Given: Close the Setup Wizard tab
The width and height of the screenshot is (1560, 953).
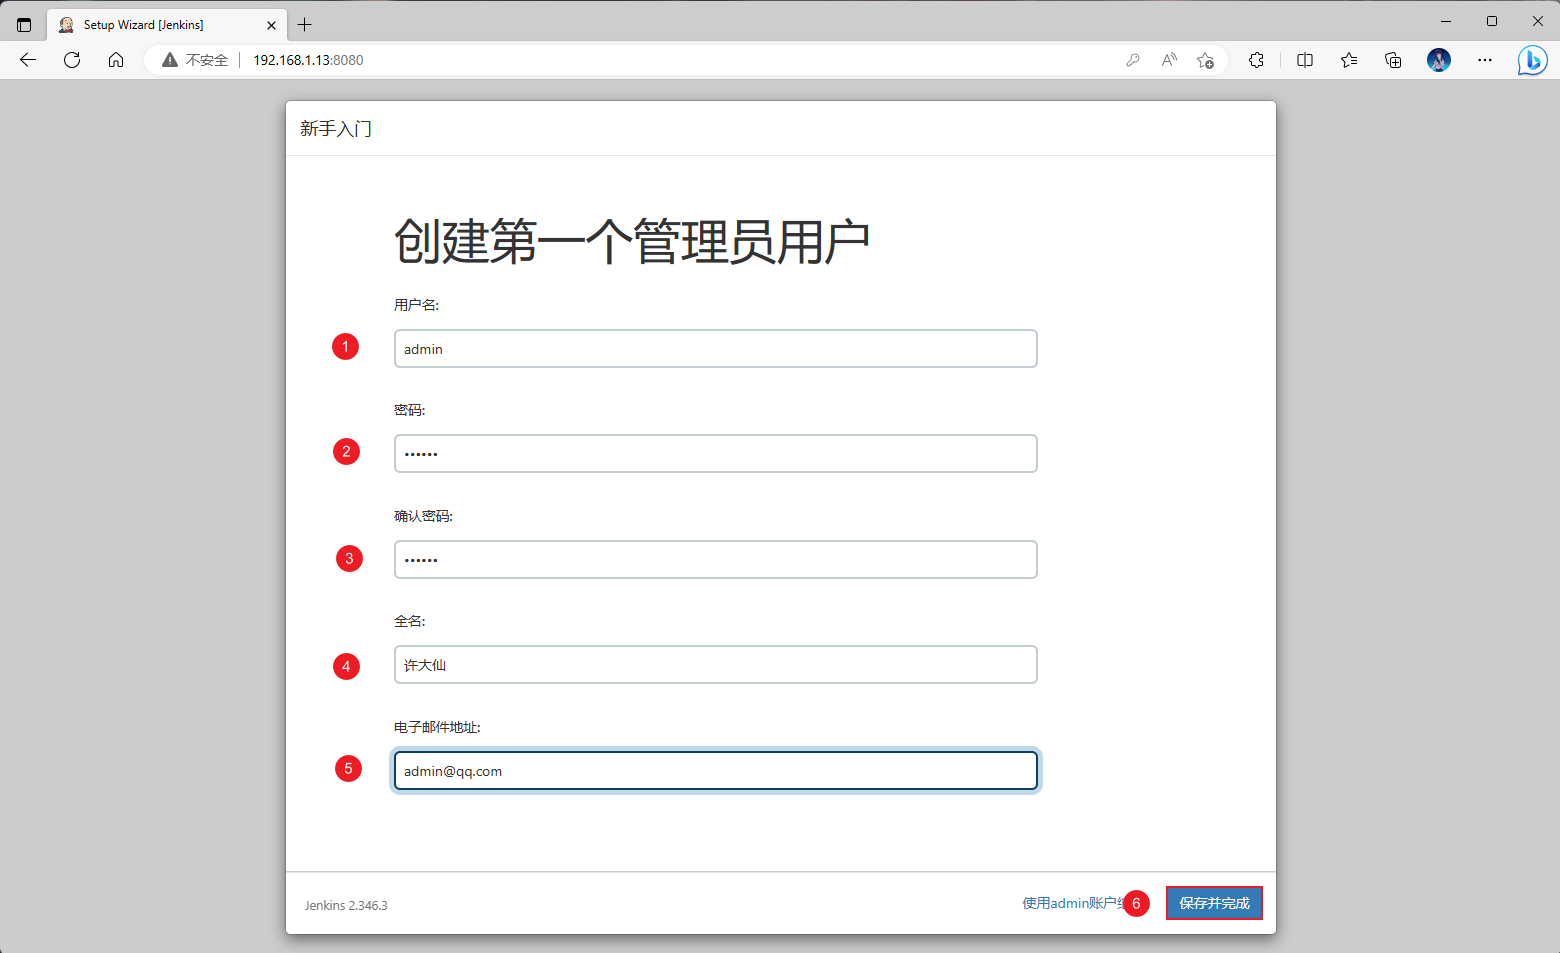Looking at the screenshot, I should point(271,25).
